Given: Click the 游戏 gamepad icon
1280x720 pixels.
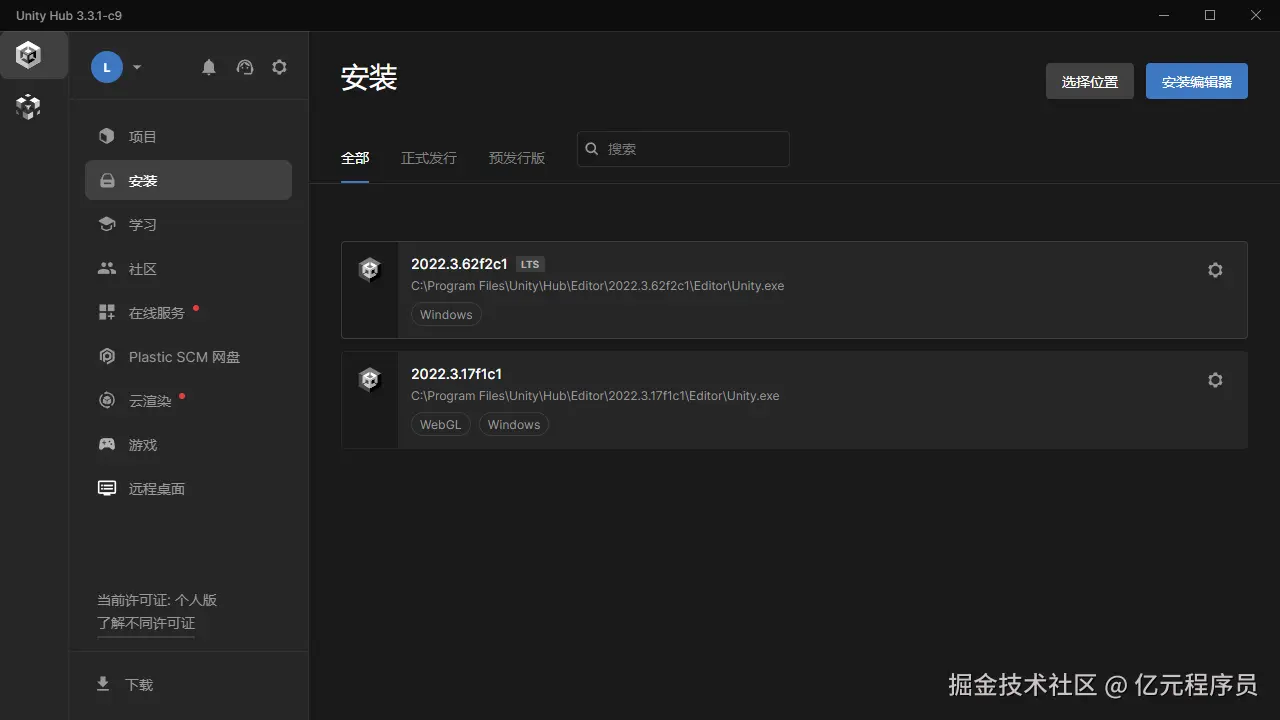Looking at the screenshot, I should click(x=107, y=444).
